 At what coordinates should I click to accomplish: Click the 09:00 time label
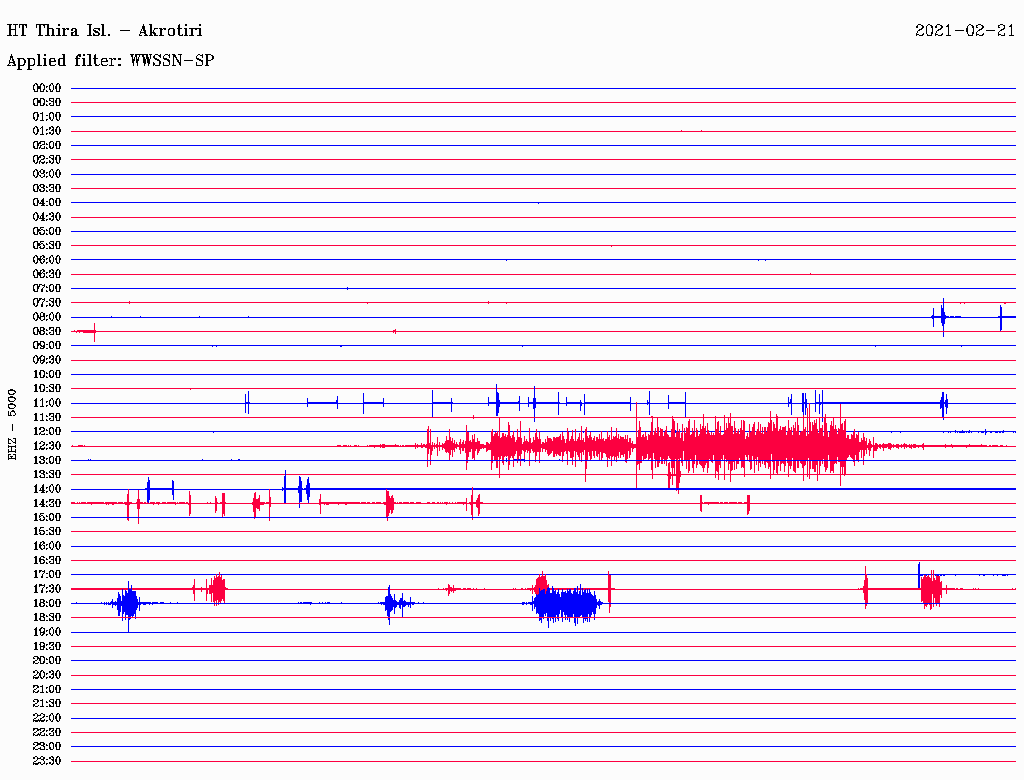[47, 346]
